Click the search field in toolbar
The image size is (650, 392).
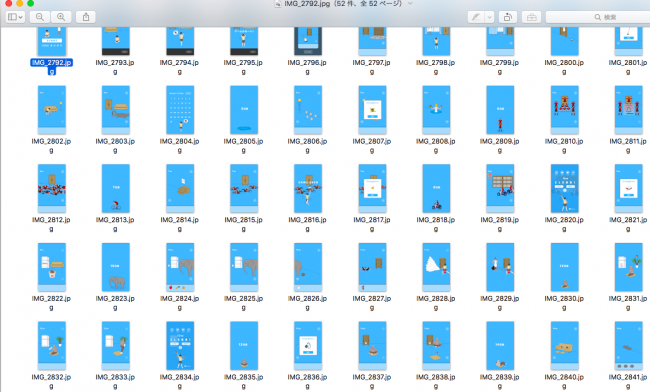click(599, 17)
